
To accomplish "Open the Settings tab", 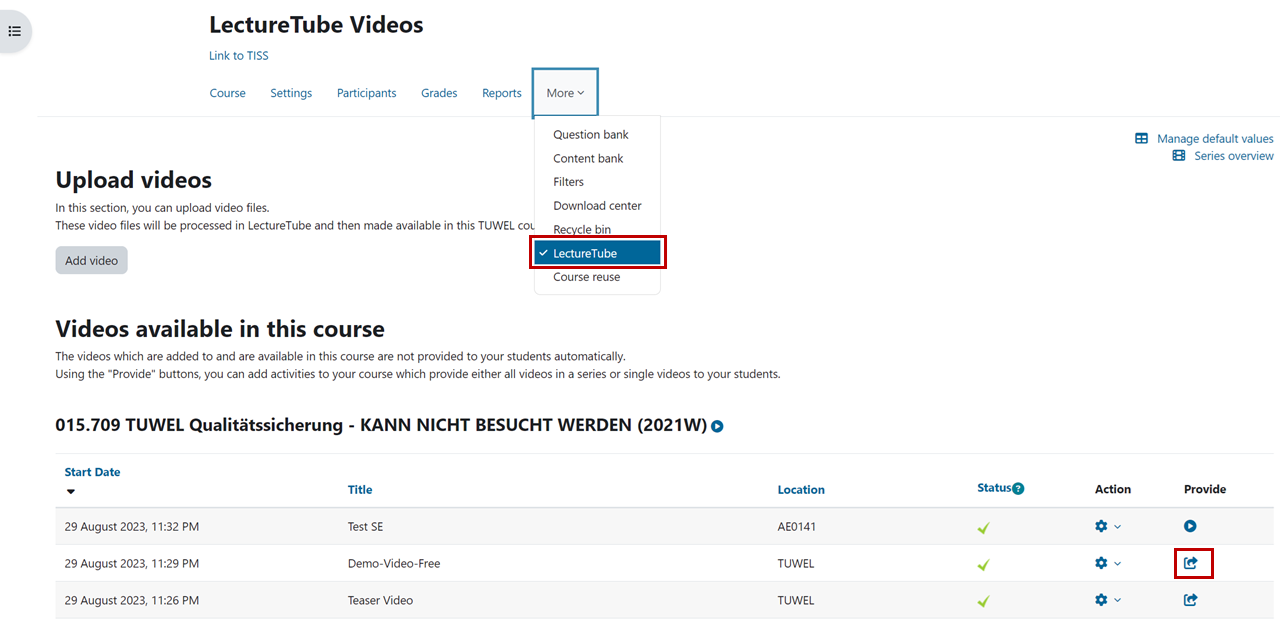I will 291,93.
